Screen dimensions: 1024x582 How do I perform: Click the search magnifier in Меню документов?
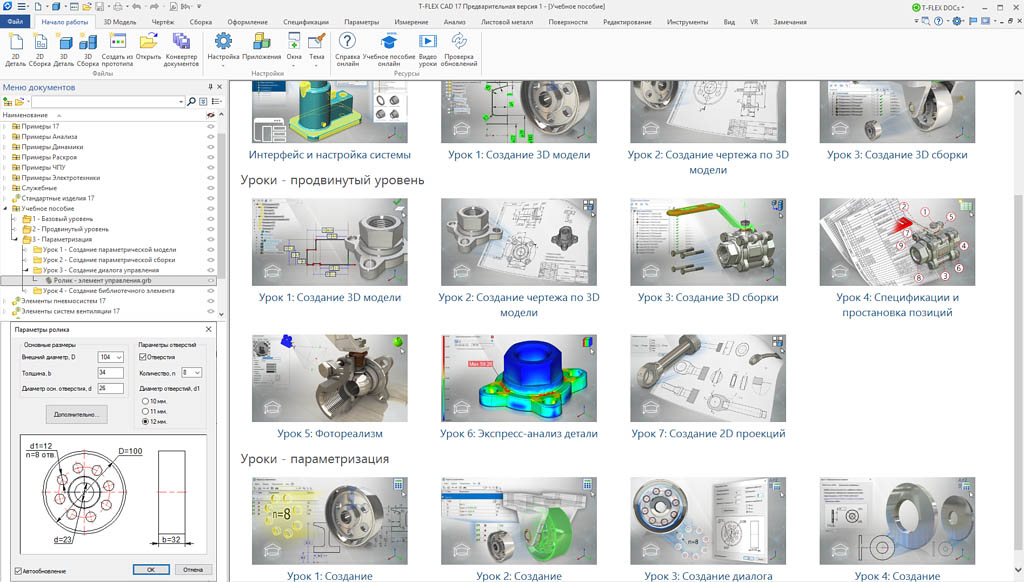(x=191, y=102)
